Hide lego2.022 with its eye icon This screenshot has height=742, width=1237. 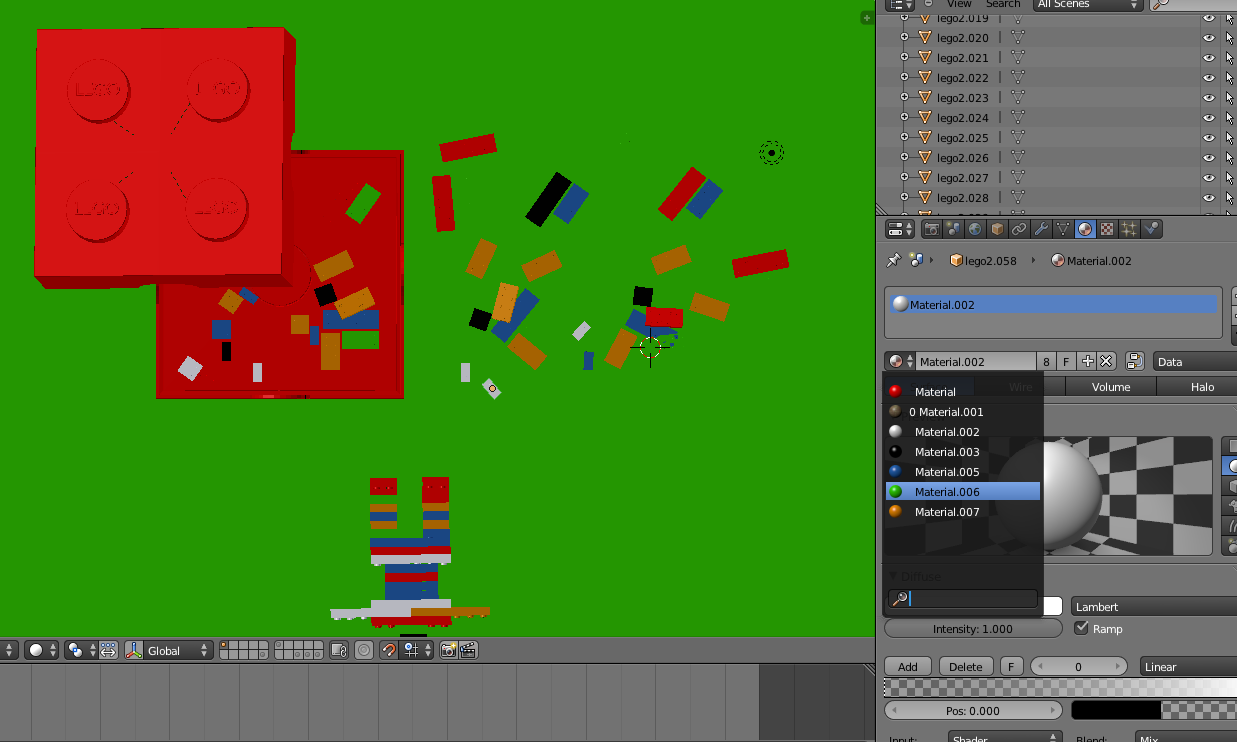point(1208,78)
